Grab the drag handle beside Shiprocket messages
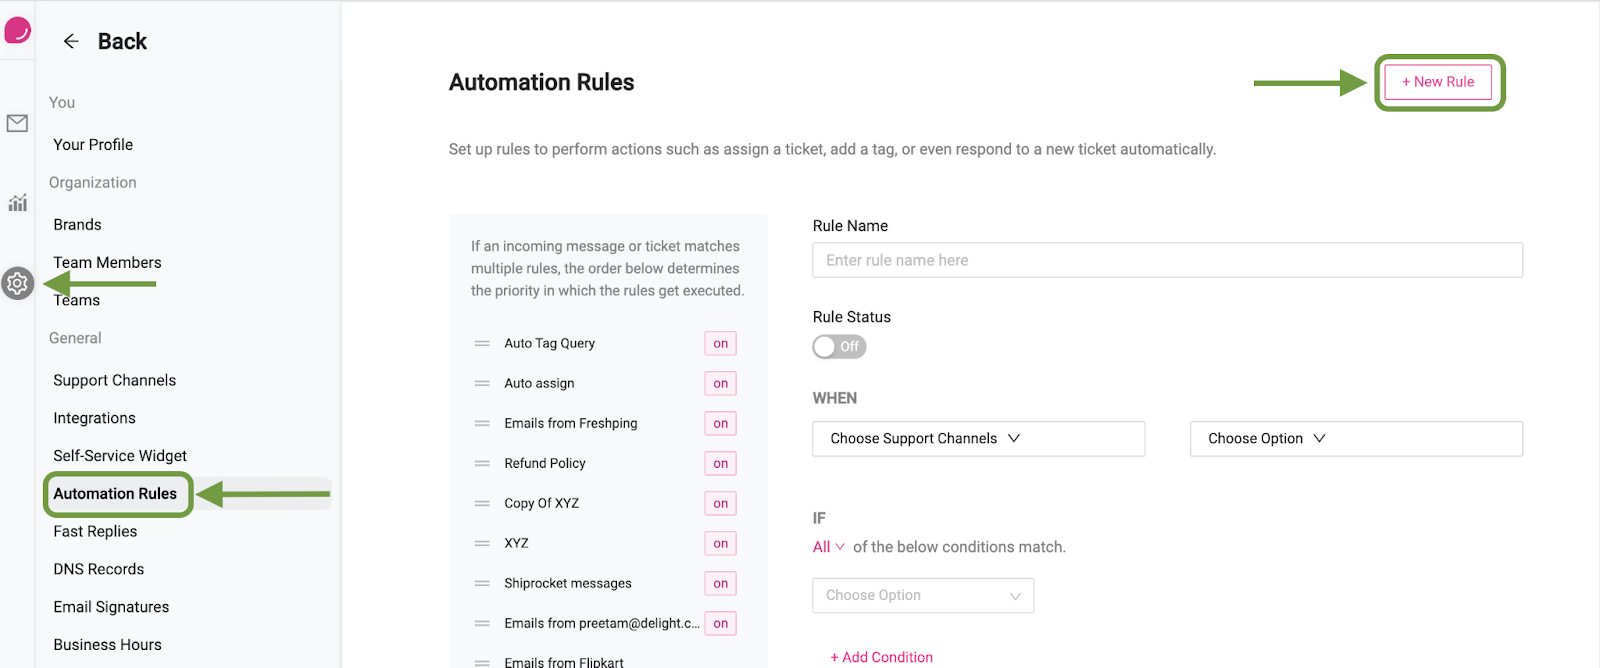Image resolution: width=1600 pixels, height=668 pixels. (482, 583)
